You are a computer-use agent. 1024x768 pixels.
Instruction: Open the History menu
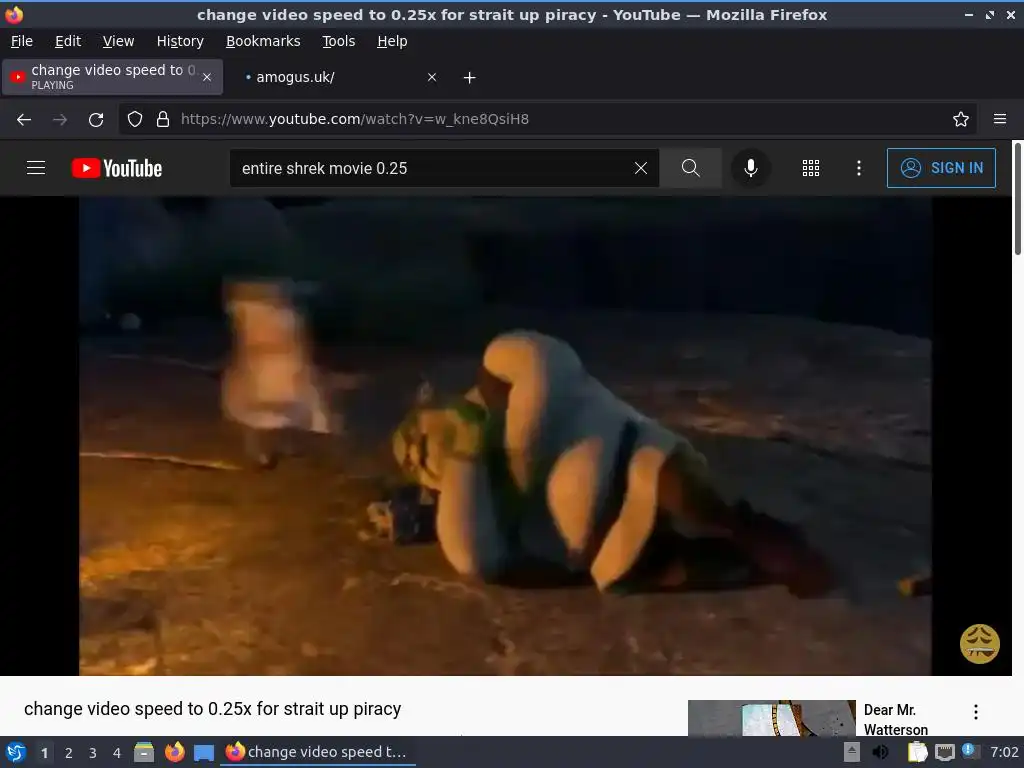pos(180,41)
